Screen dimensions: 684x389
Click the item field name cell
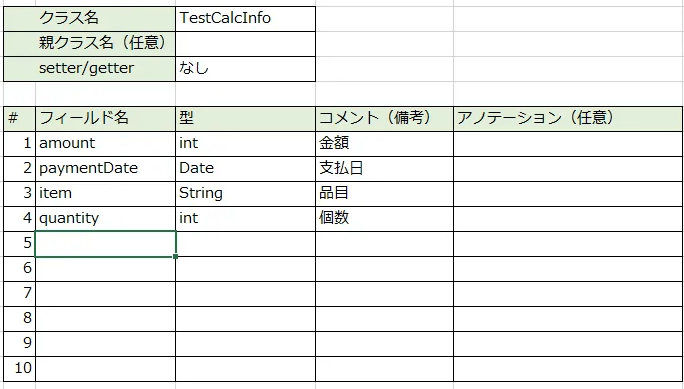[105, 194]
